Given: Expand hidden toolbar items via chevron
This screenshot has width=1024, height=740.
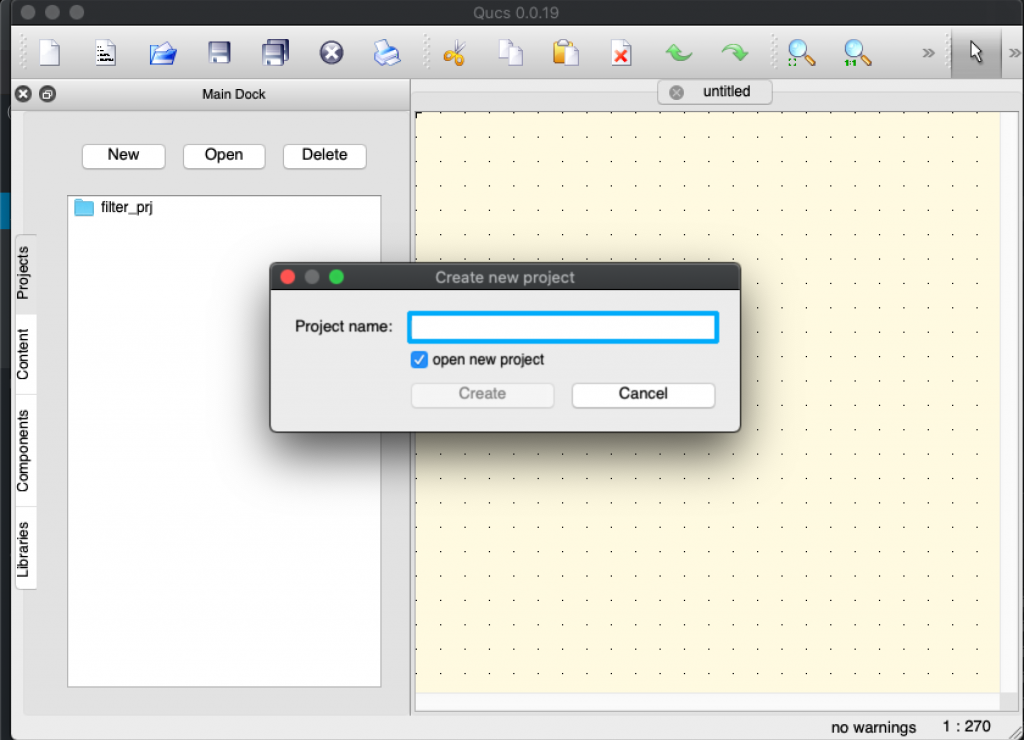Looking at the screenshot, I should [928, 53].
